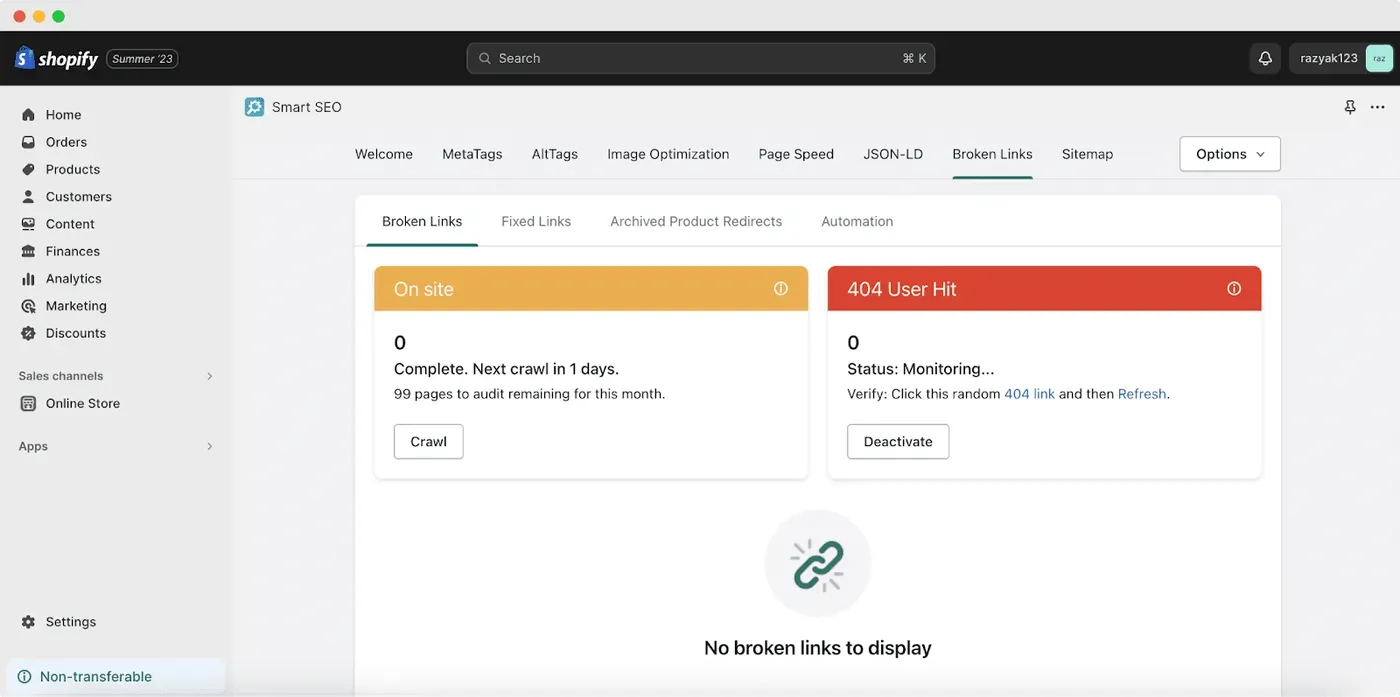Viewport: 1400px width, 697px height.
Task: Click the random 404 link
Action: (x=1029, y=394)
